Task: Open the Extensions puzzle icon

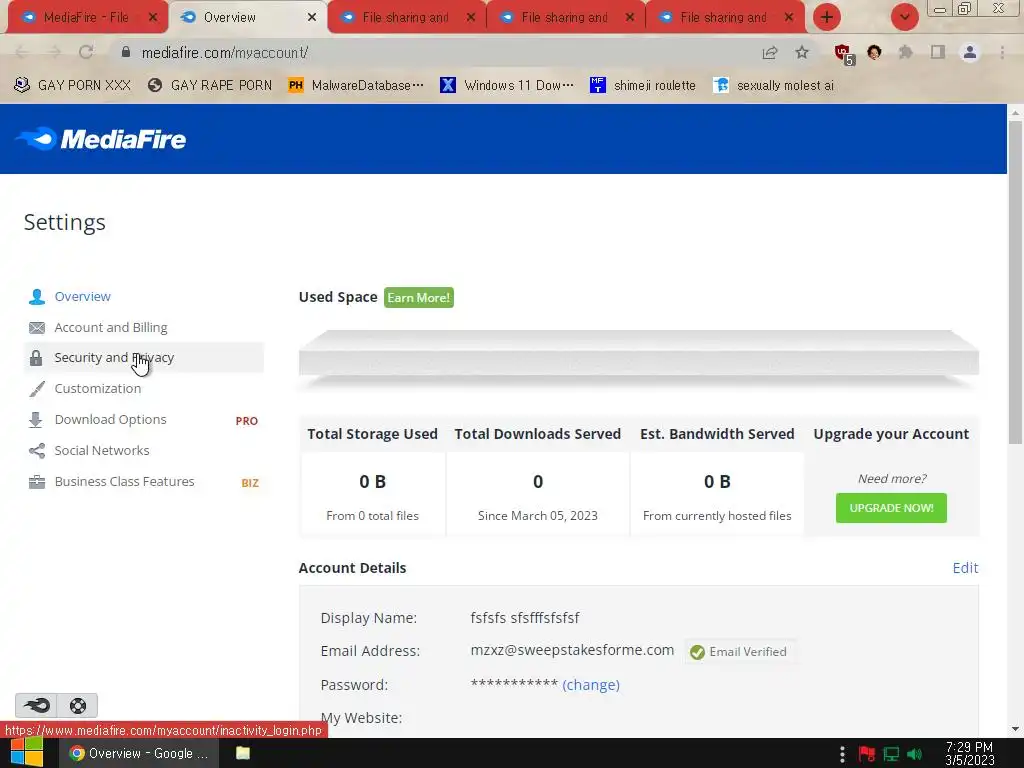Action: coord(906,52)
